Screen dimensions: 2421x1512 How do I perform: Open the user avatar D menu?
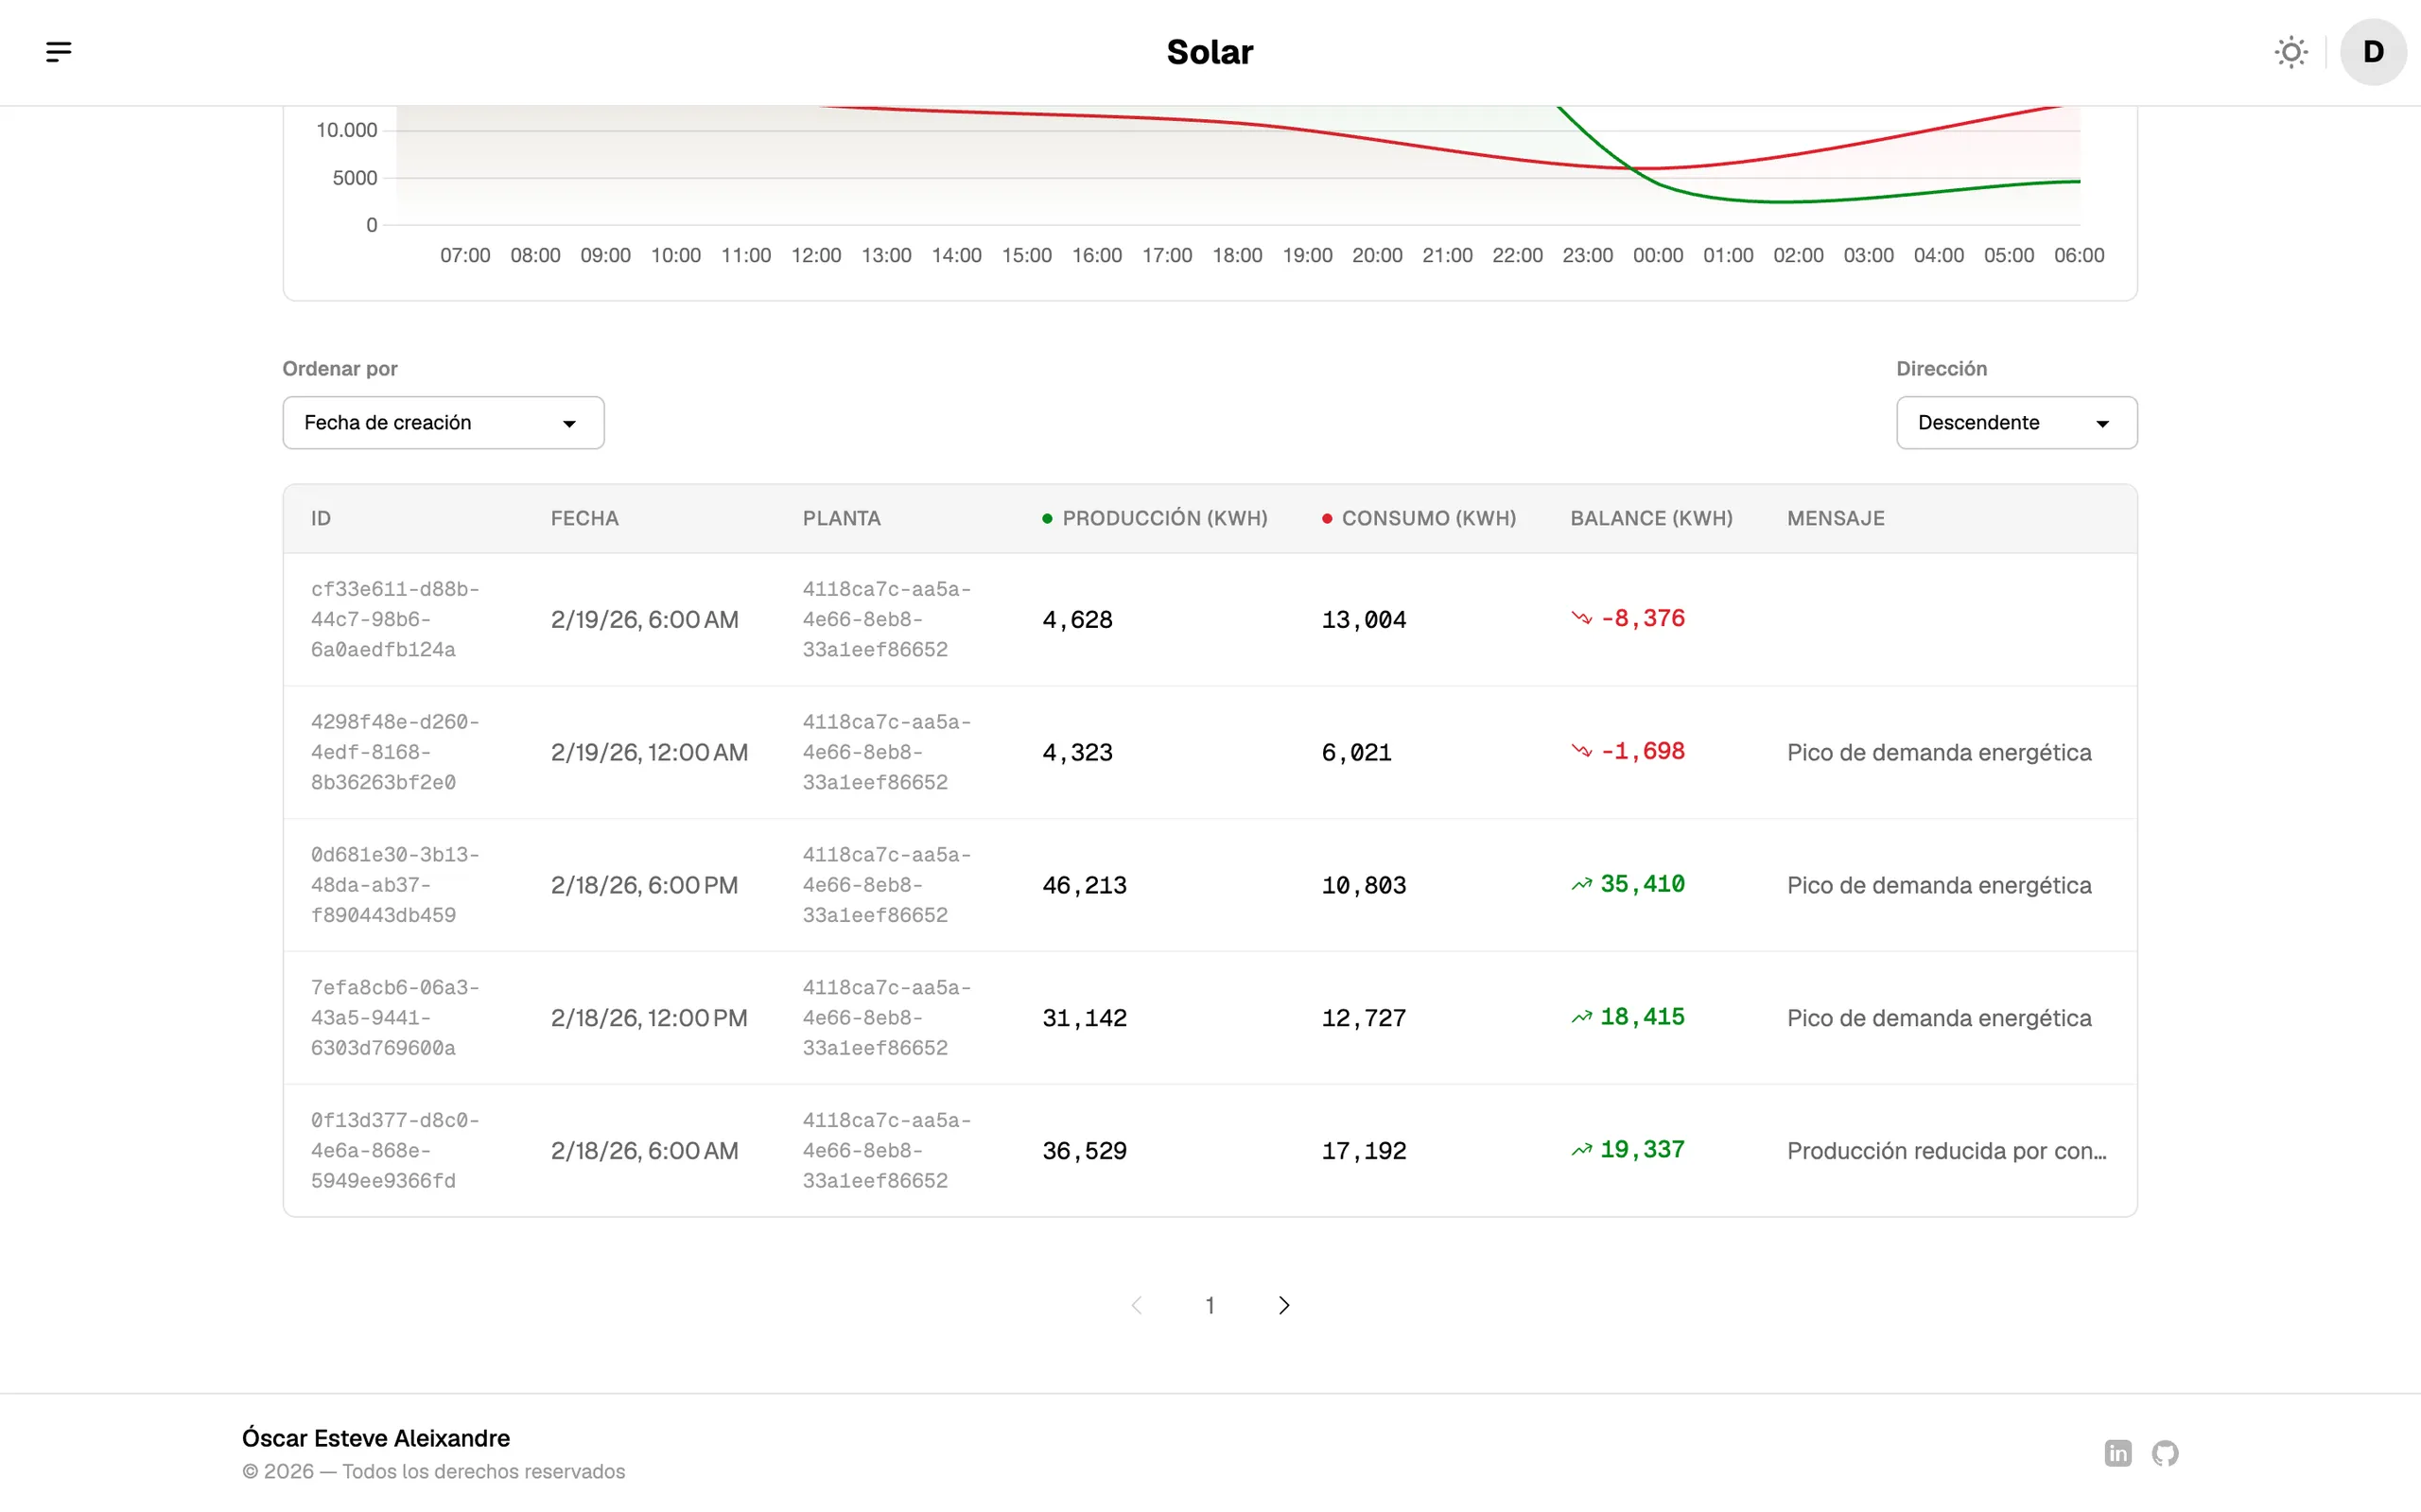coord(2372,52)
